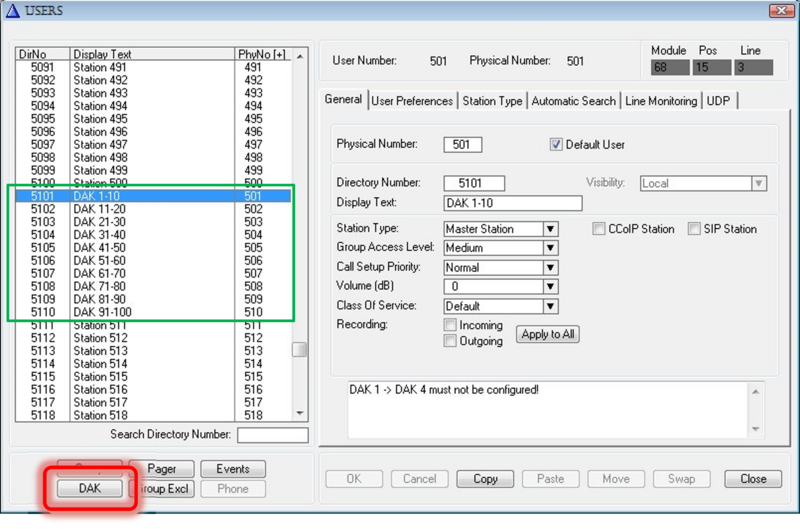Click the user list scroll up arrow
Viewport: 800px width, 529px height.
(x=299, y=57)
